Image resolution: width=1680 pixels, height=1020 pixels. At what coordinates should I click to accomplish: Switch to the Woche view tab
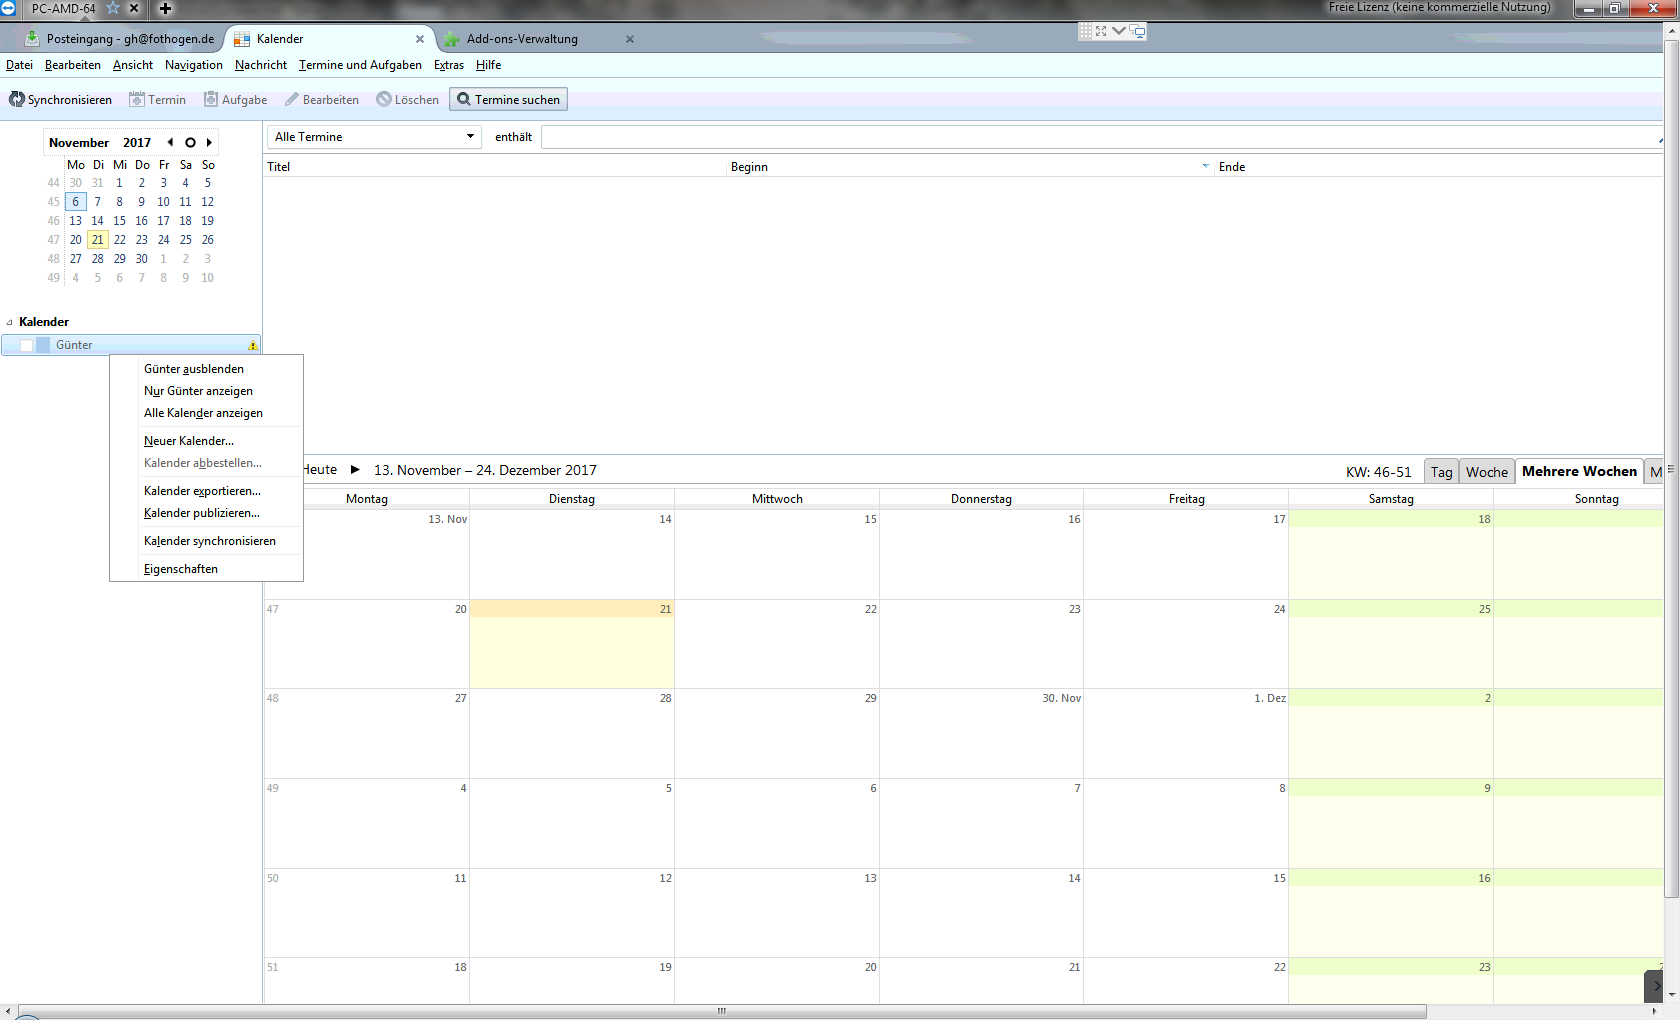point(1486,472)
